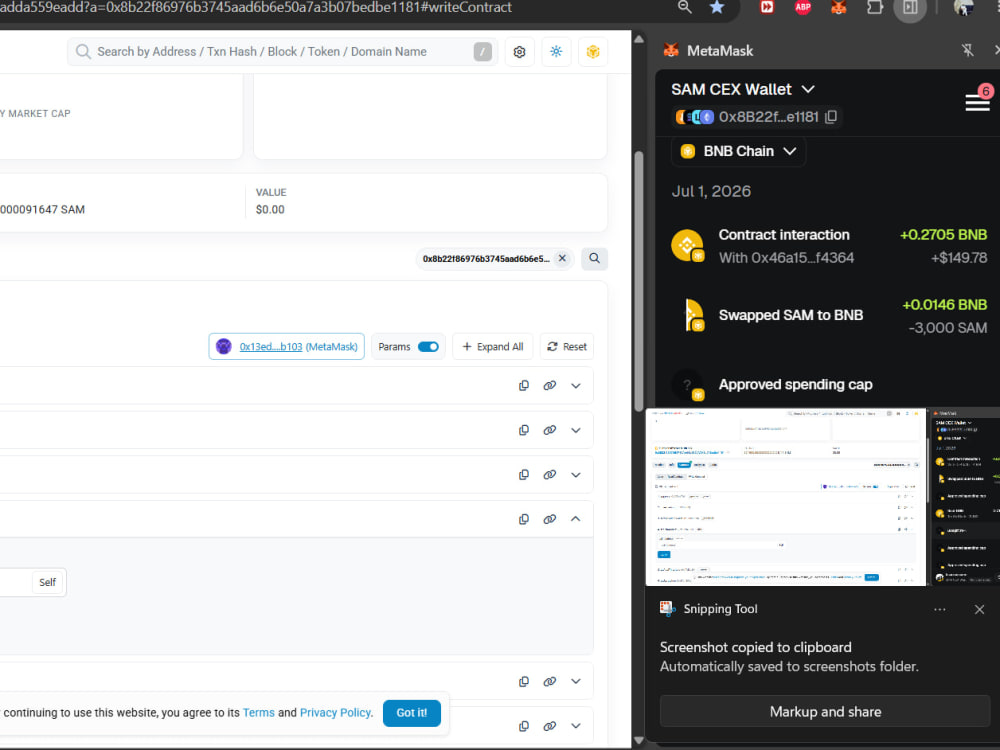Remove the 0x8b22f86976b3745aad6b6e5 address filter
The width and height of the screenshot is (1000, 750).
(562, 258)
